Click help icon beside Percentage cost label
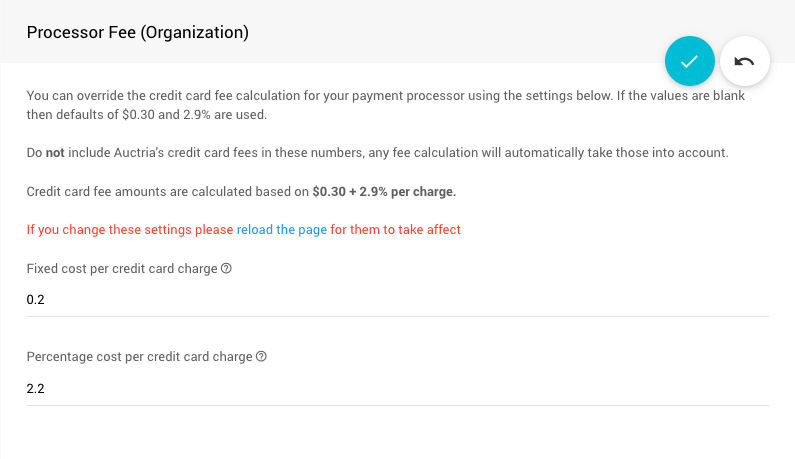Screen dimensions: 795x459 click(x=262, y=357)
